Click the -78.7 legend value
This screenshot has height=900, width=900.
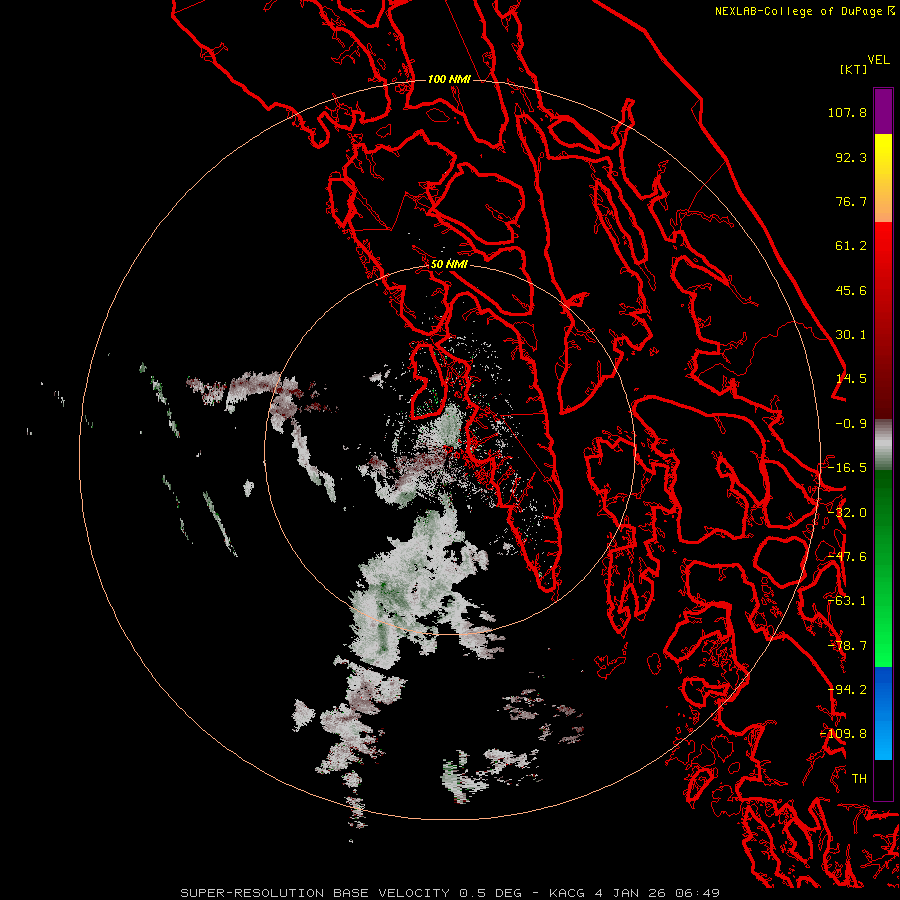pyautogui.click(x=847, y=646)
